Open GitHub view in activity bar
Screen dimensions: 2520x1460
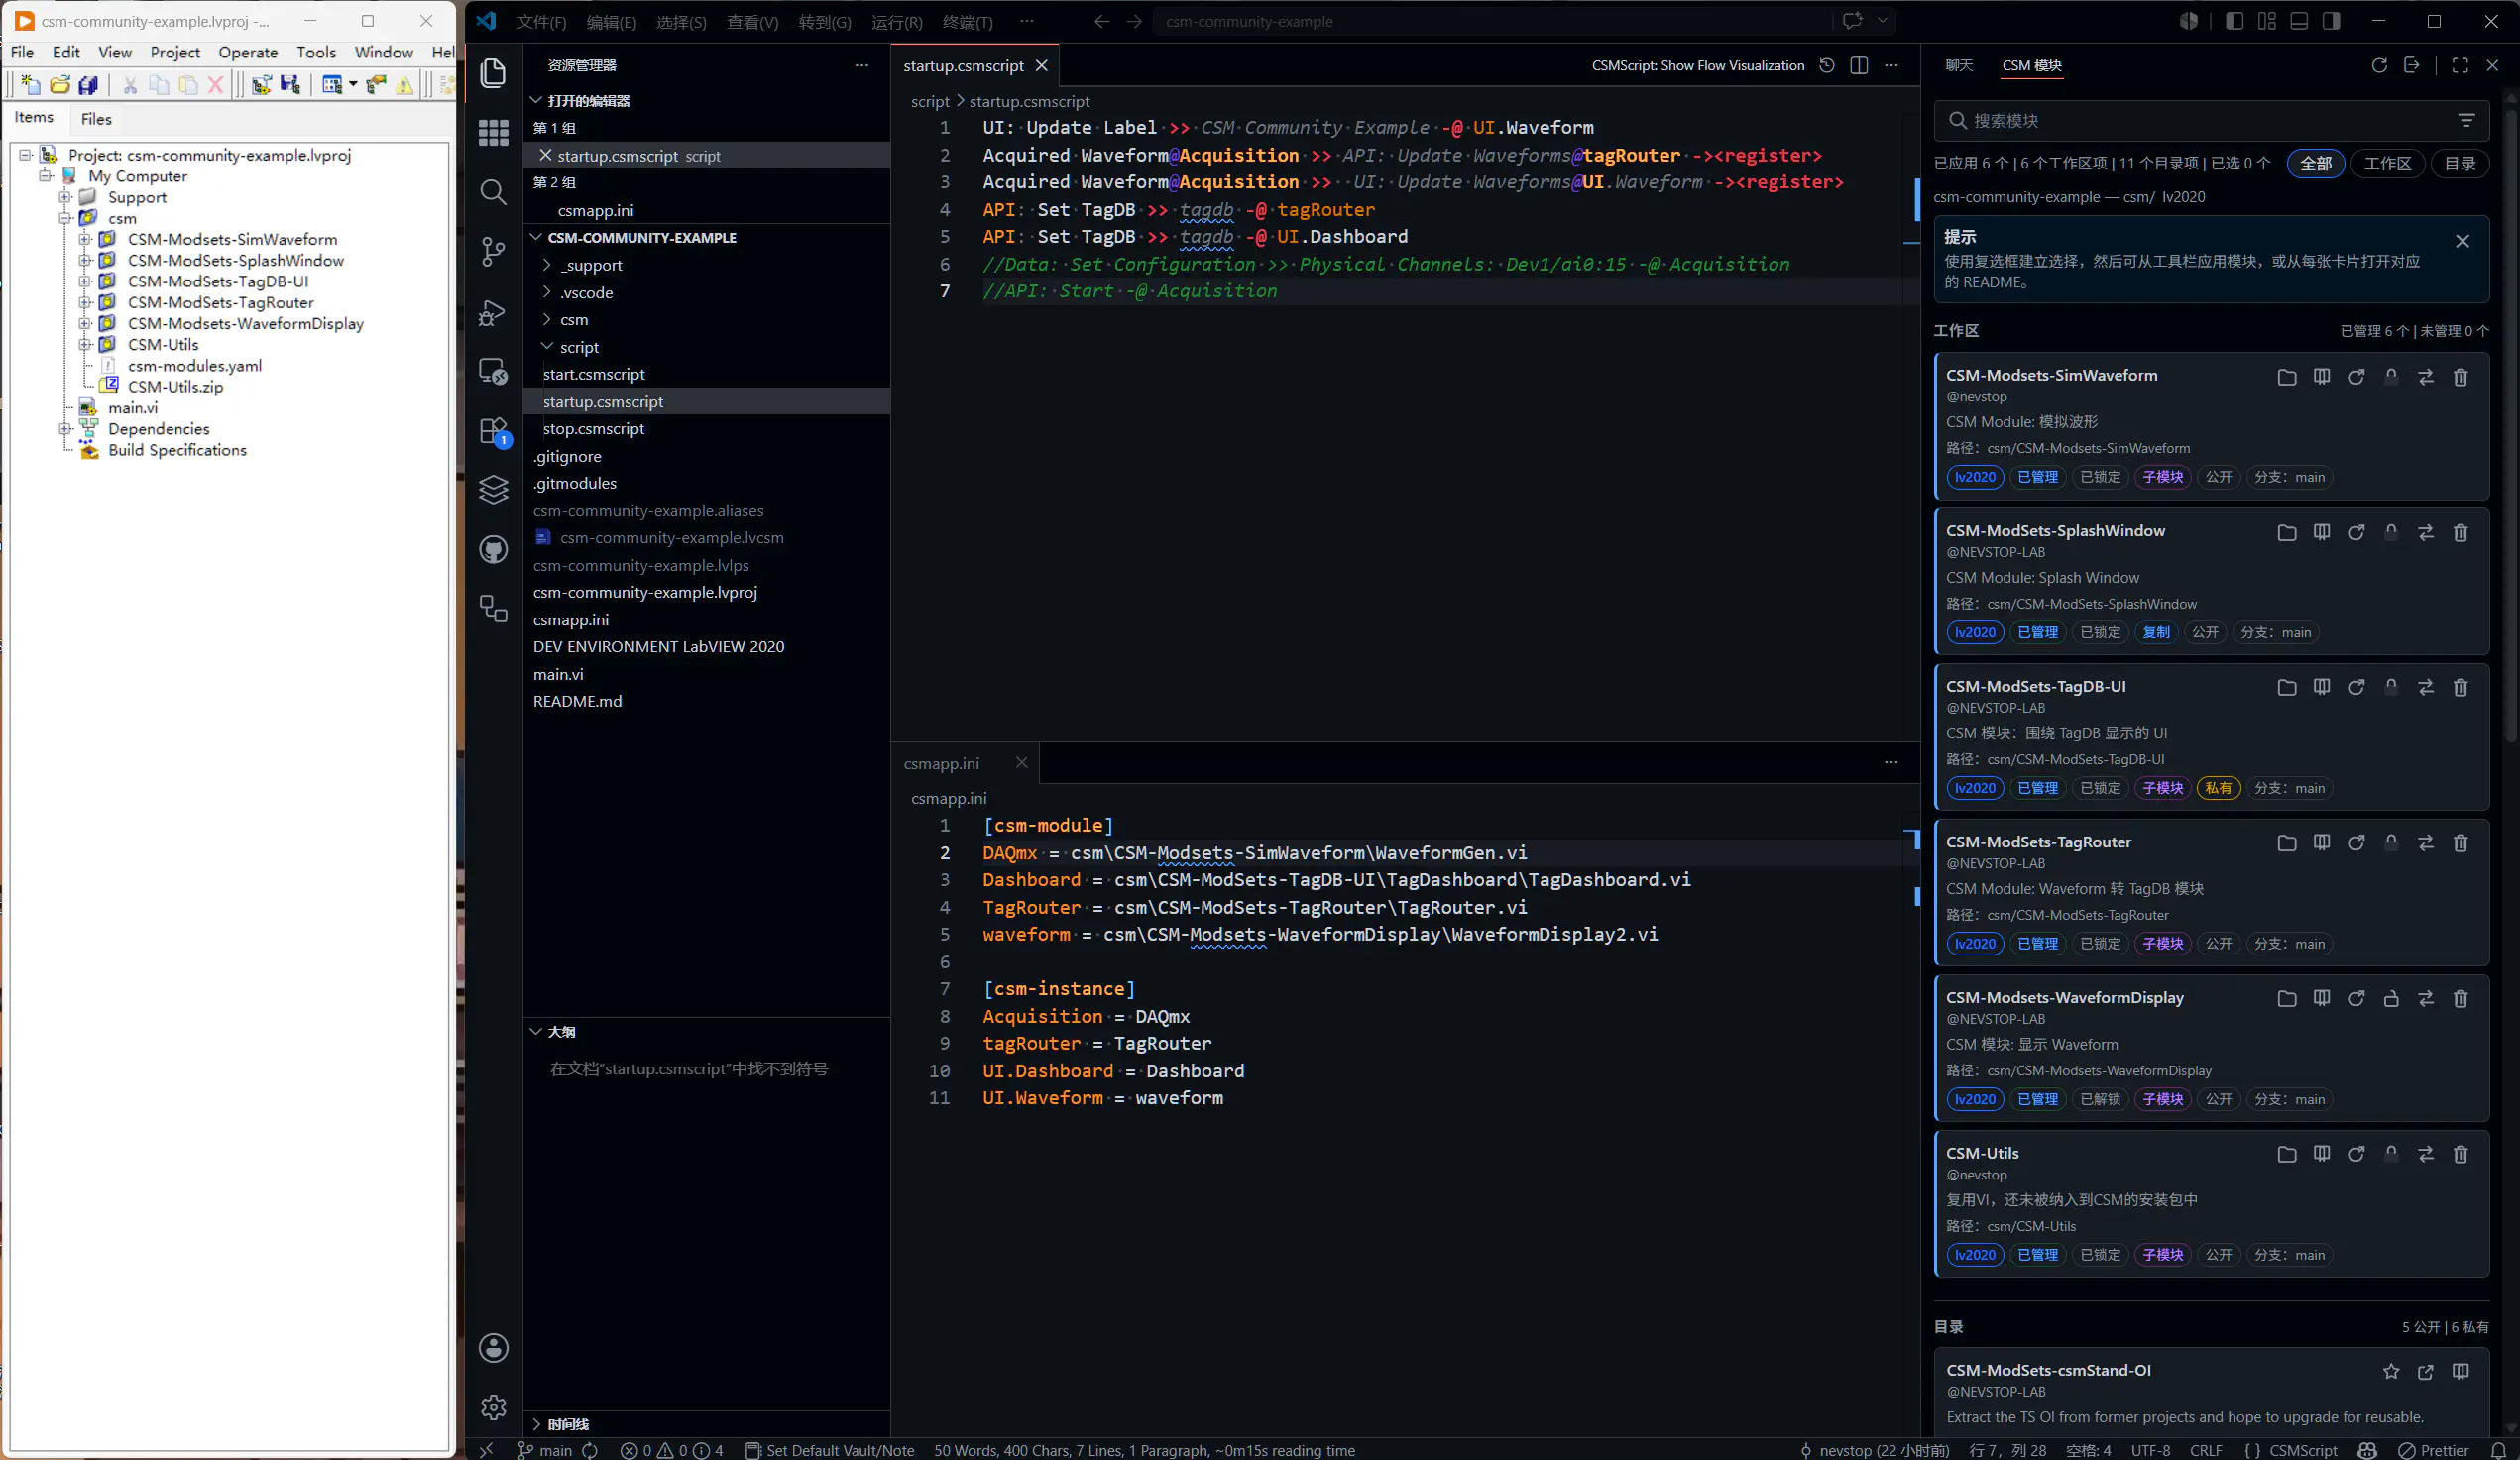(493, 549)
